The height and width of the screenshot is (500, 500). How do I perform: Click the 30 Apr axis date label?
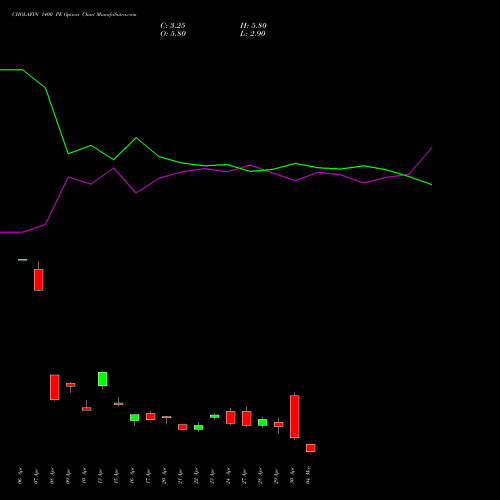pyautogui.click(x=292, y=476)
